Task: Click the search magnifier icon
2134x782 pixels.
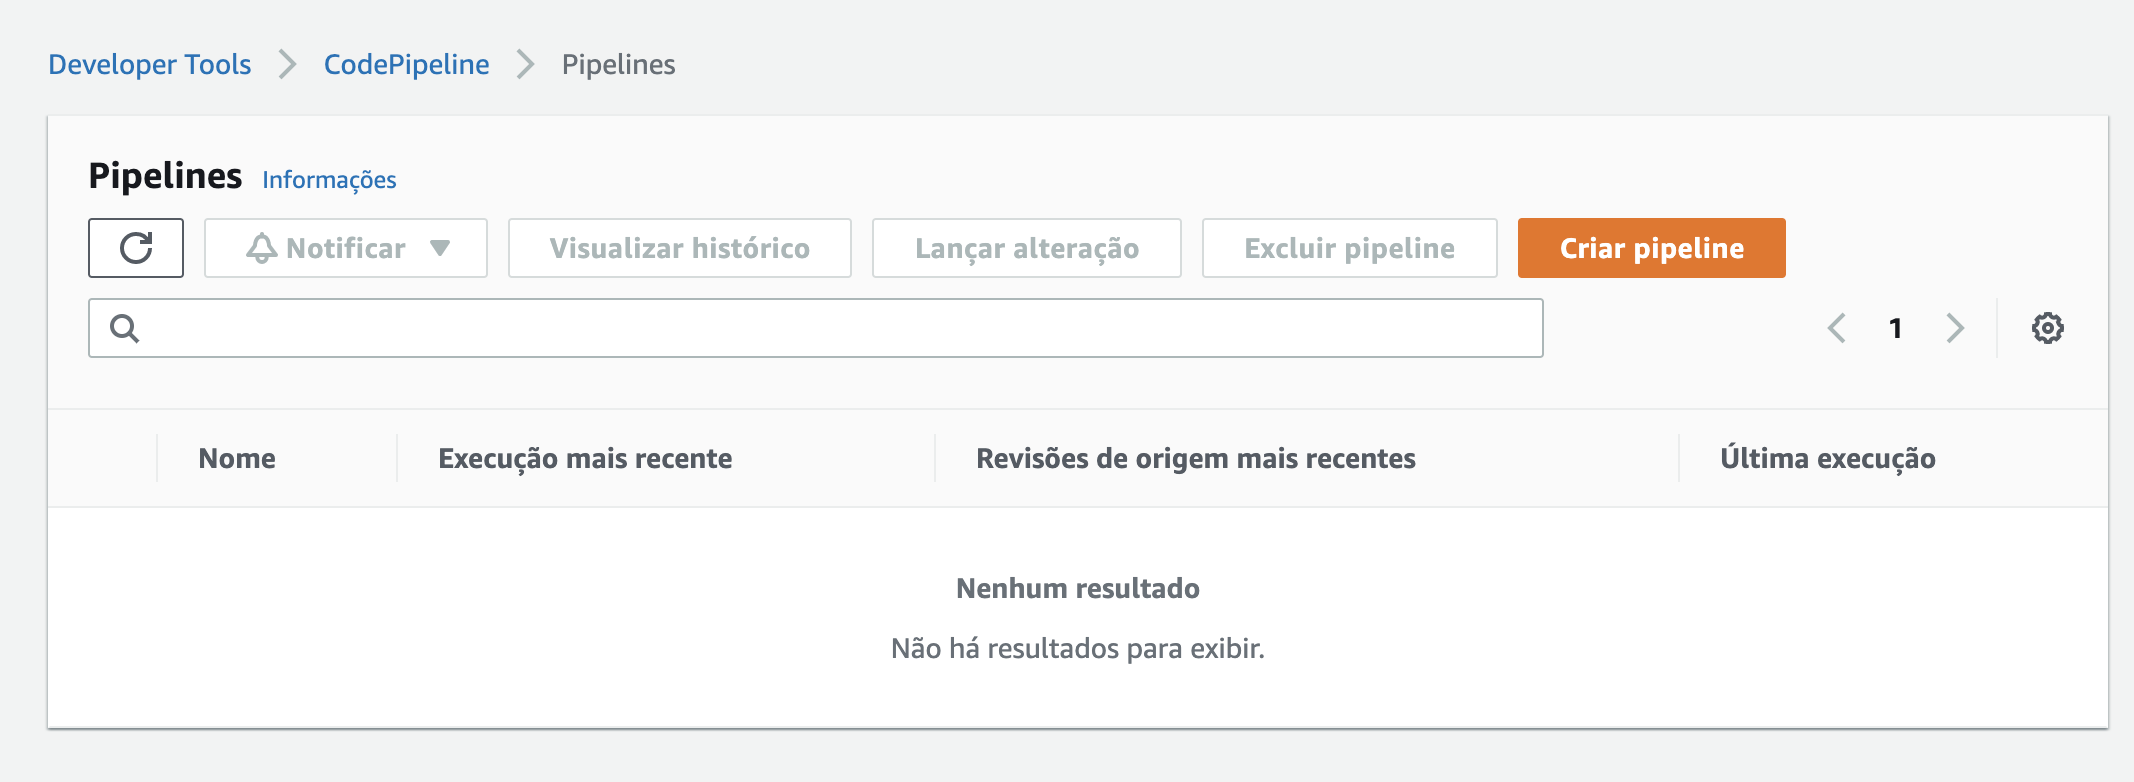Action: click(x=124, y=328)
